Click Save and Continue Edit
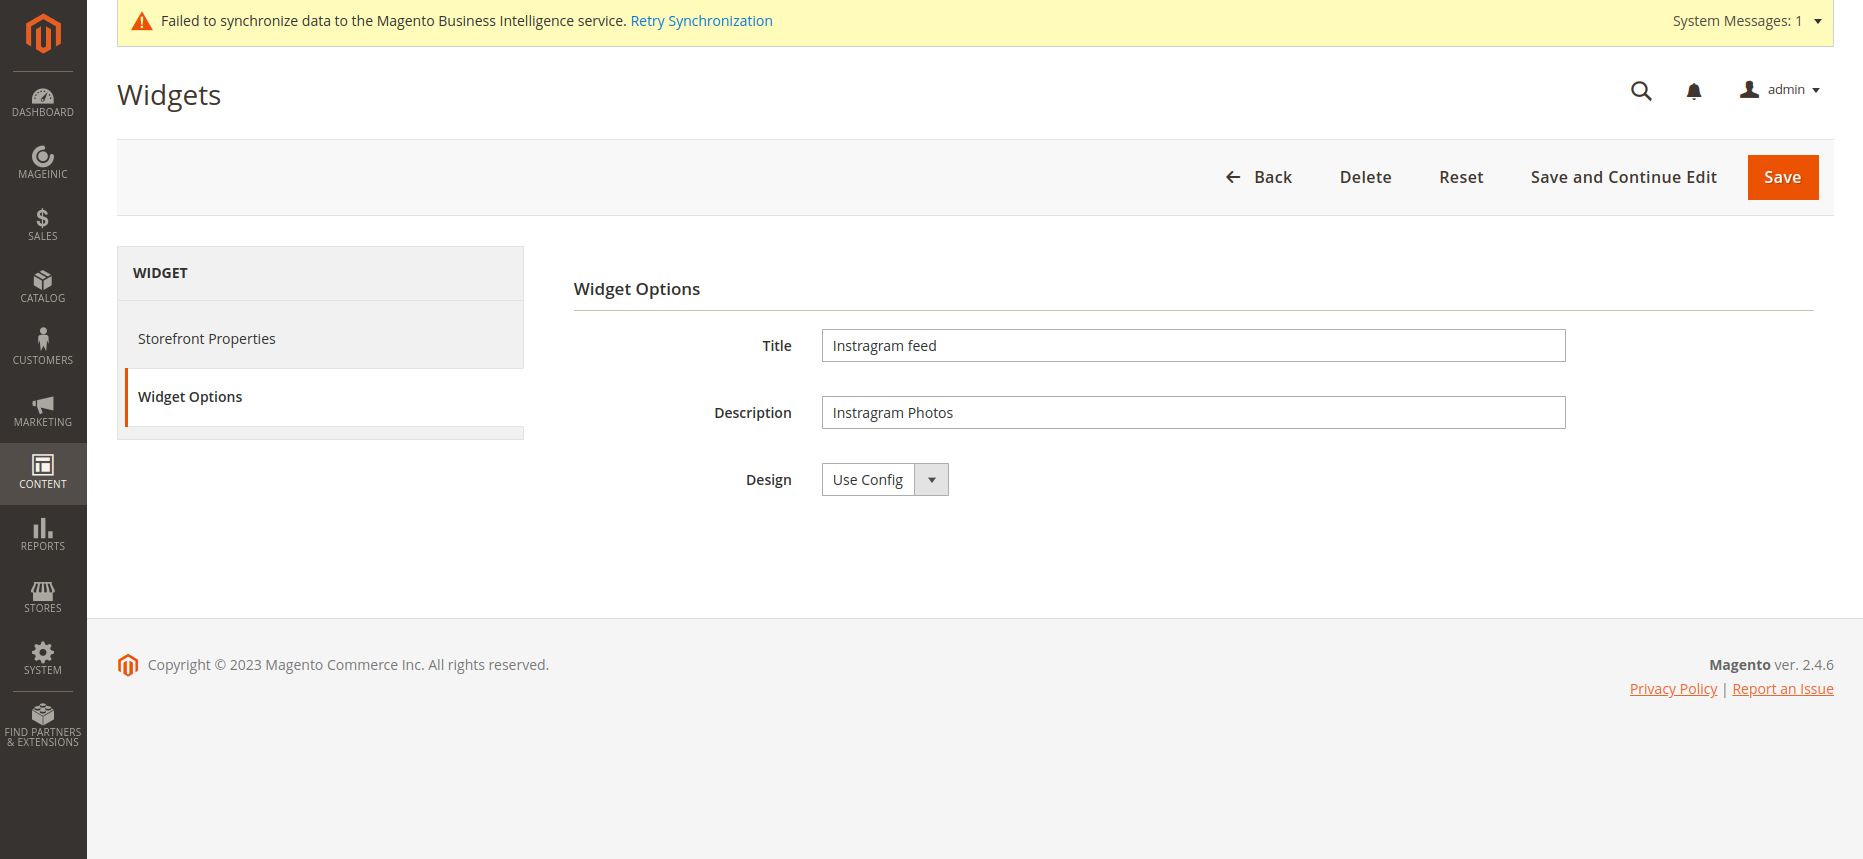The width and height of the screenshot is (1863, 859). pyautogui.click(x=1623, y=177)
